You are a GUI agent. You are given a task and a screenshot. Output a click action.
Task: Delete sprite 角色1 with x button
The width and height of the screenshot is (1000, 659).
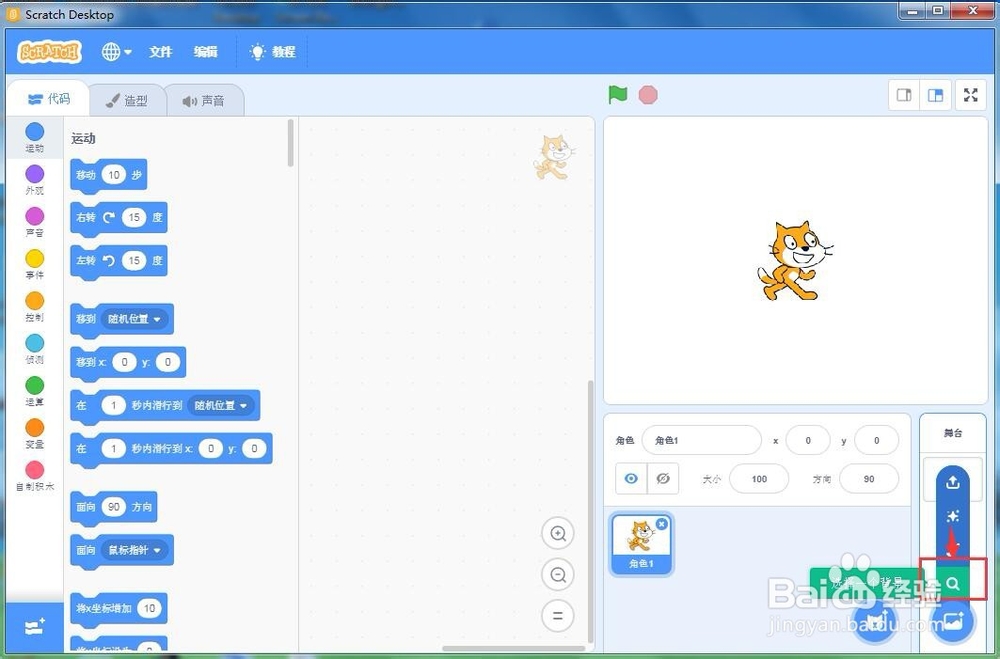662,524
